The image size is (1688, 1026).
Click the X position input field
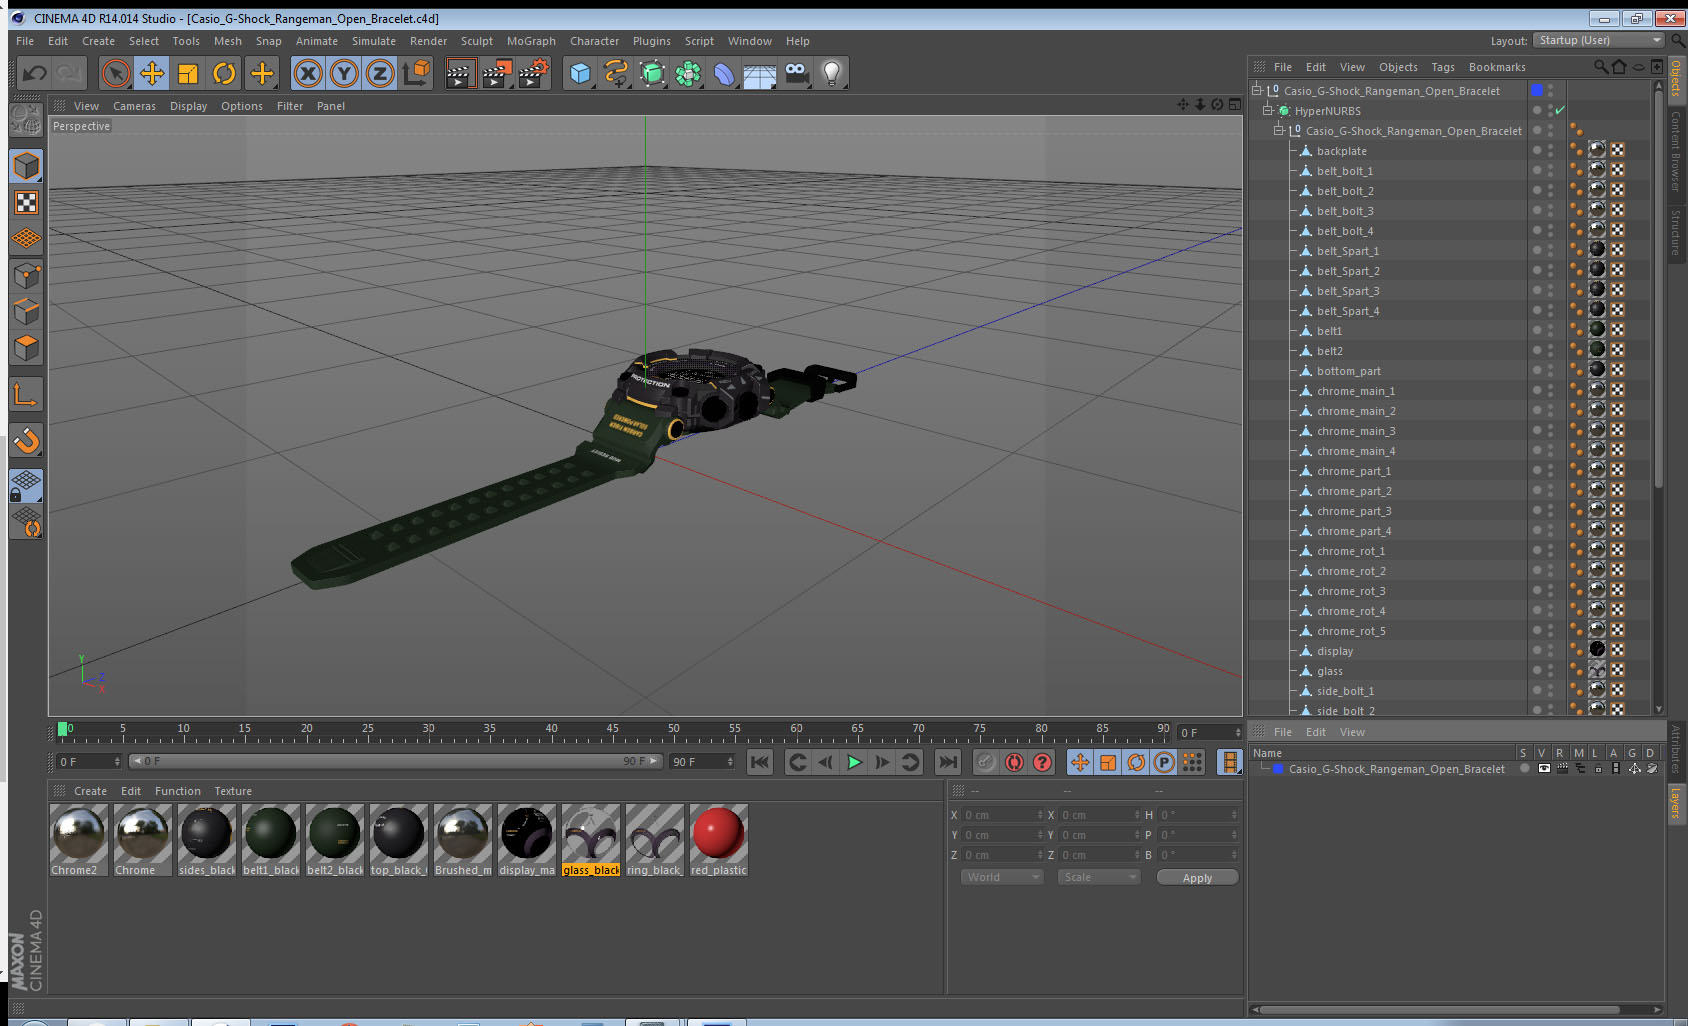(x=1002, y=815)
